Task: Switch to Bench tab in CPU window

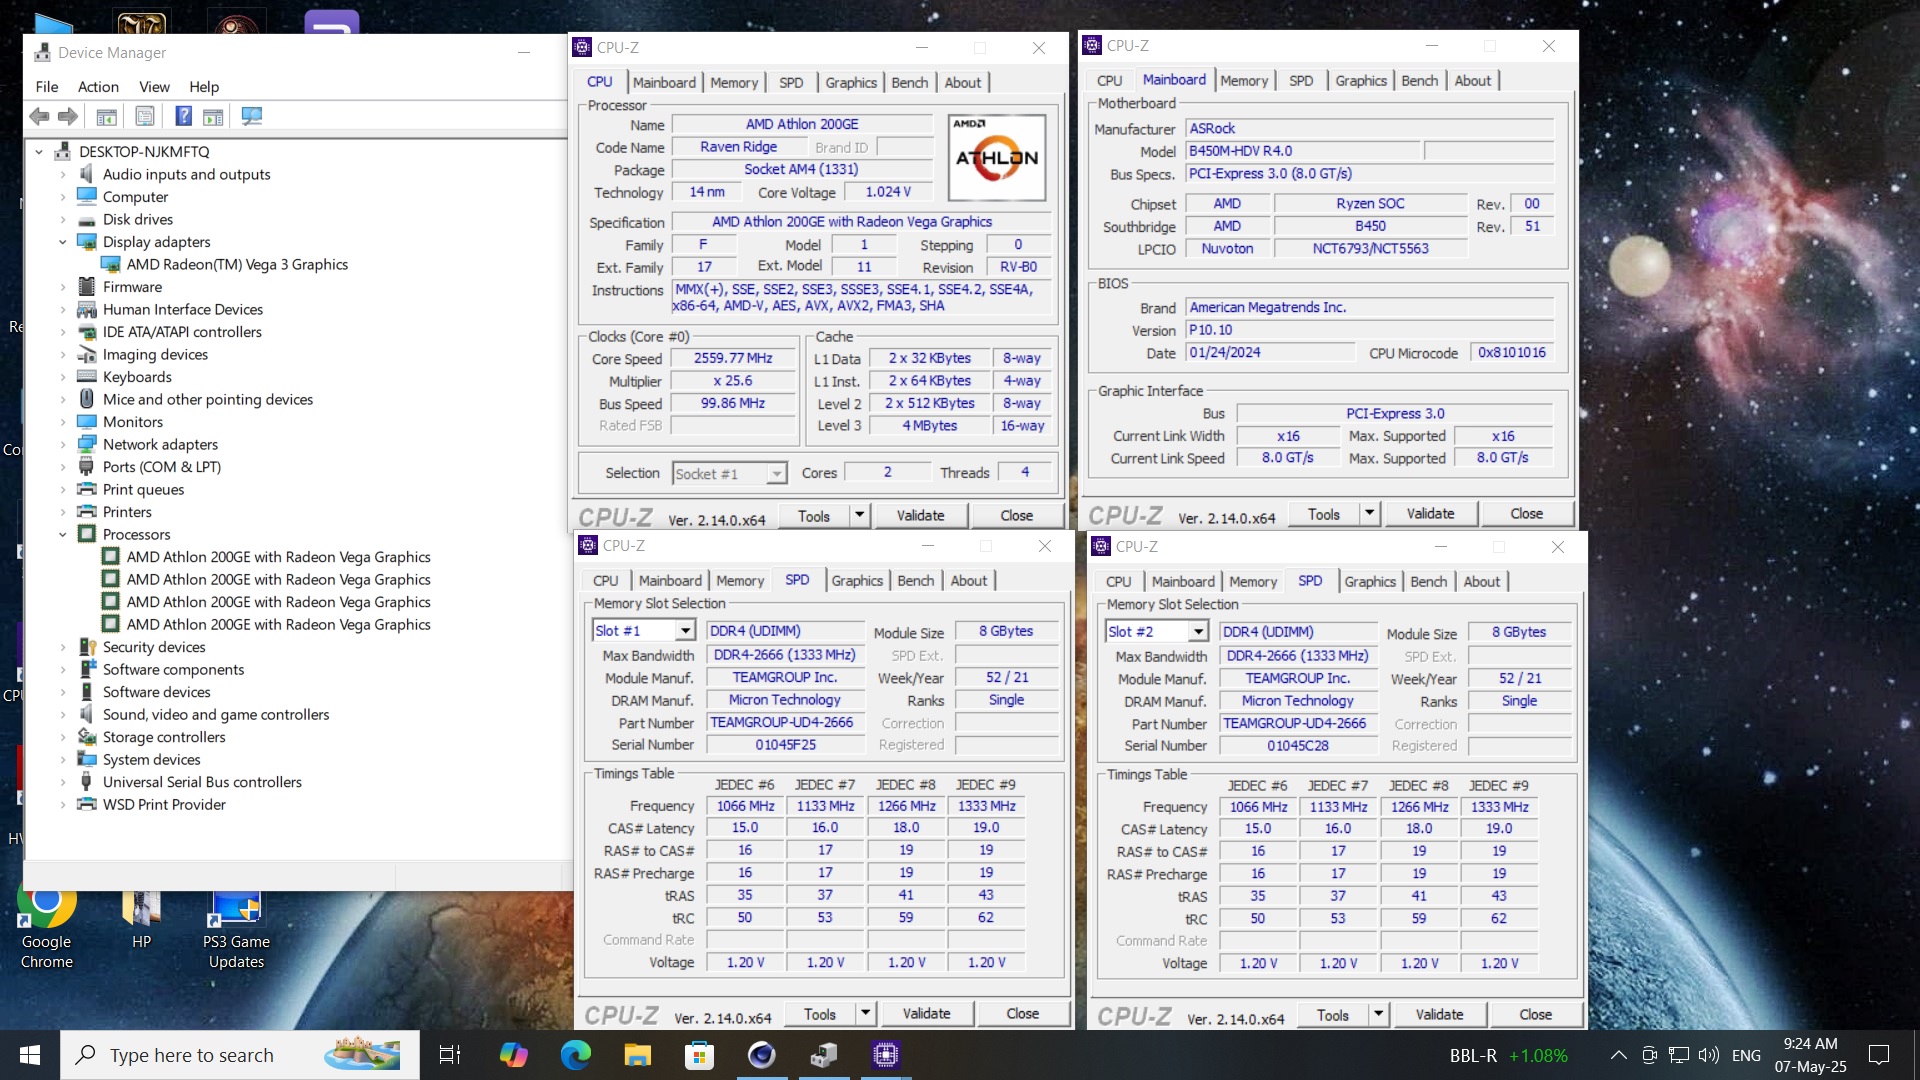Action: tap(910, 83)
